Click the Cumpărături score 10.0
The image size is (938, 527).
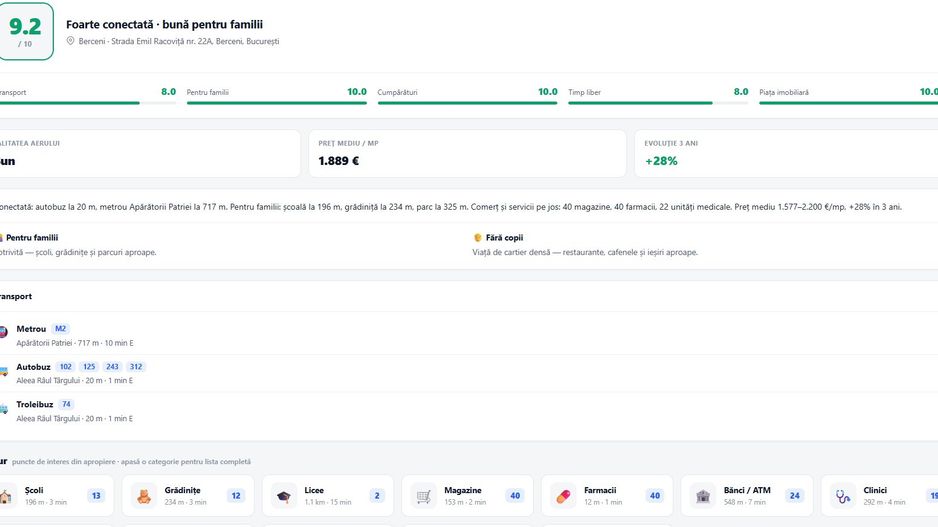click(547, 92)
